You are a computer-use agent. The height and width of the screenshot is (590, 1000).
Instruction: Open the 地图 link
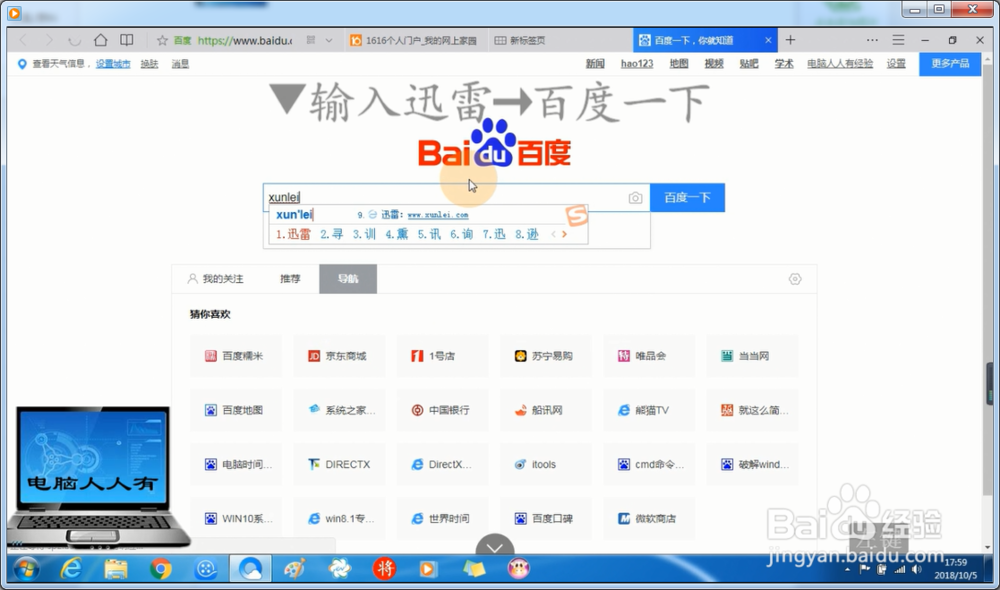tap(679, 63)
